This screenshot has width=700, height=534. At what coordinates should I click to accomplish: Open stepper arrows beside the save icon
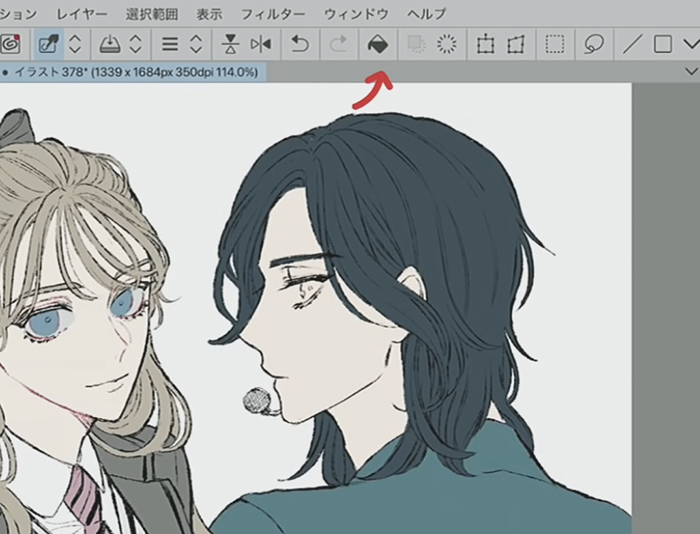(136, 45)
